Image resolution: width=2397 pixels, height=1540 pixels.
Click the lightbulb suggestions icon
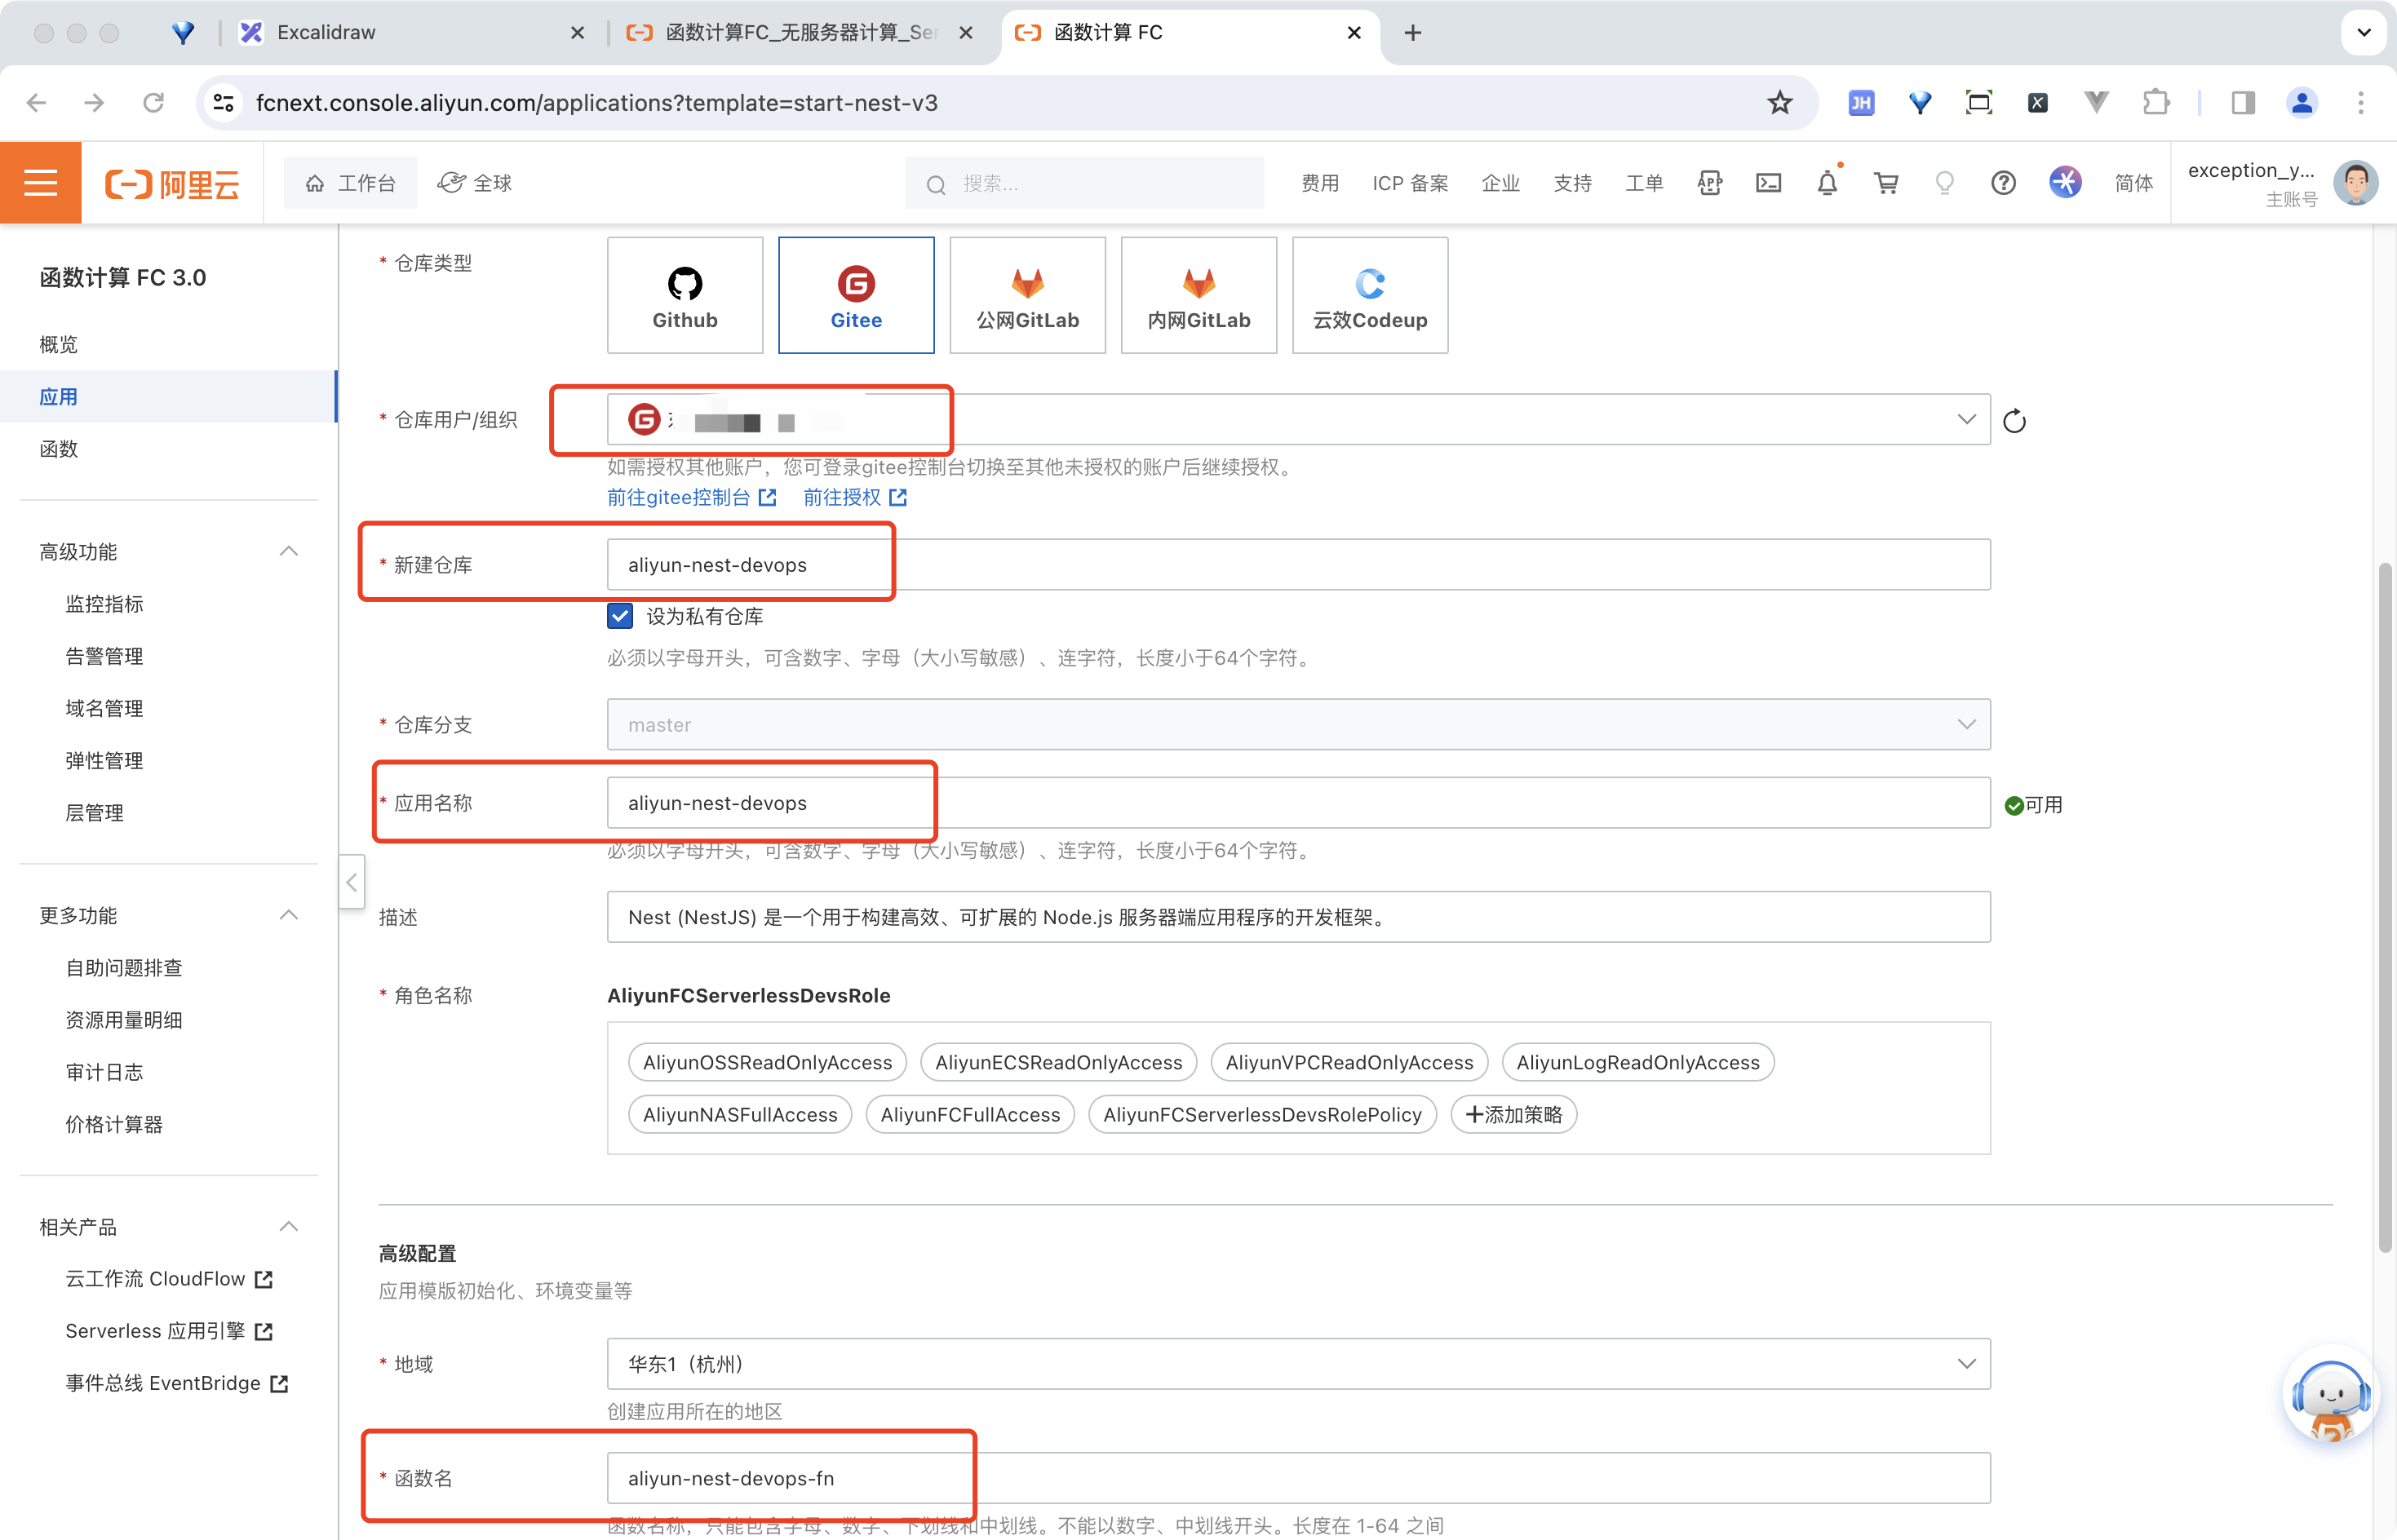pos(1944,183)
